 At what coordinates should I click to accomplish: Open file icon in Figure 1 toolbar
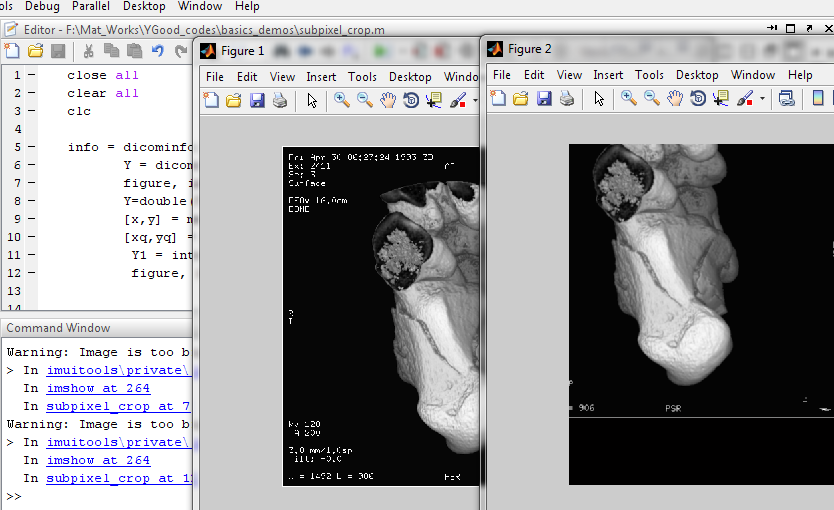click(x=233, y=100)
